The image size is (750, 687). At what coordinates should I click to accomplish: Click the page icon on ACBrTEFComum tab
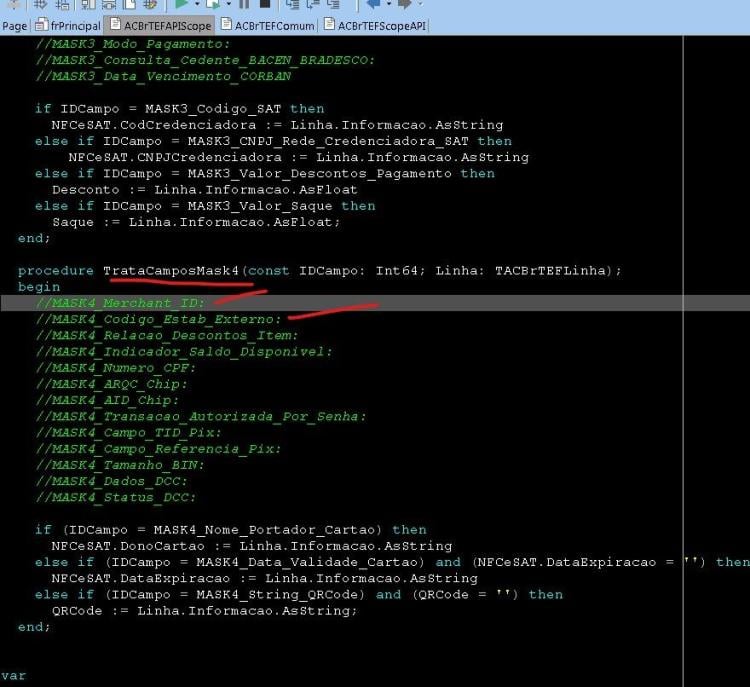[226, 24]
